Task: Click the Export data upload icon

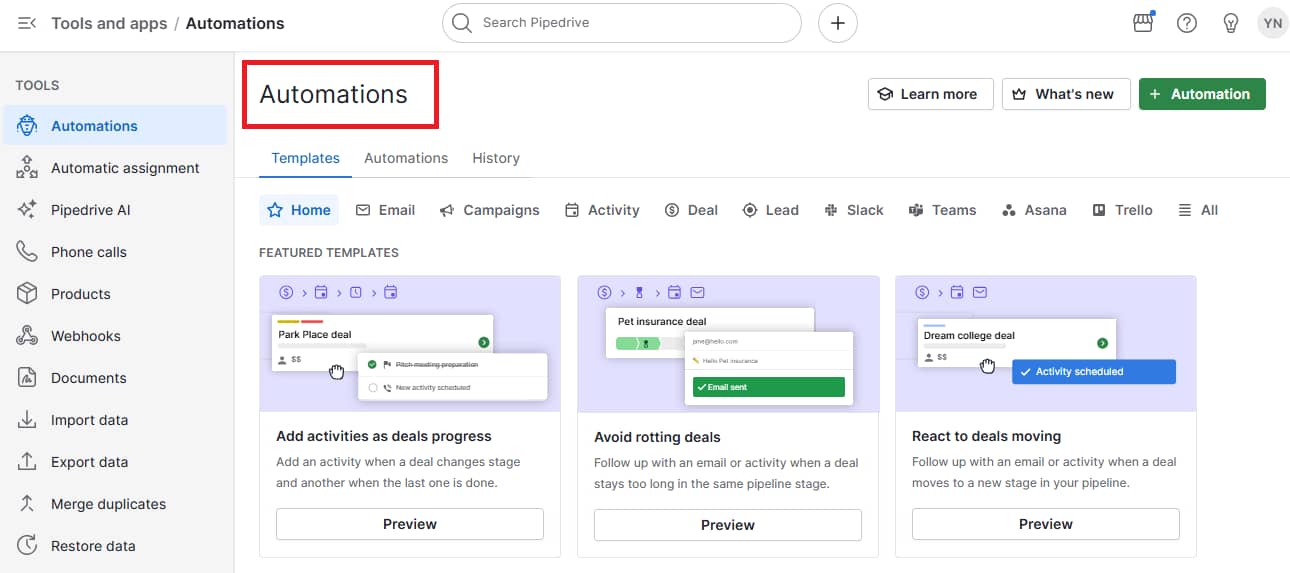Action: [x=27, y=462]
